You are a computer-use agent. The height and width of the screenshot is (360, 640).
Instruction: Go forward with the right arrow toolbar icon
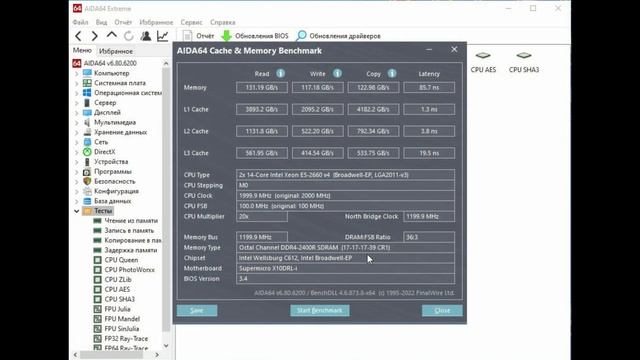(95, 36)
